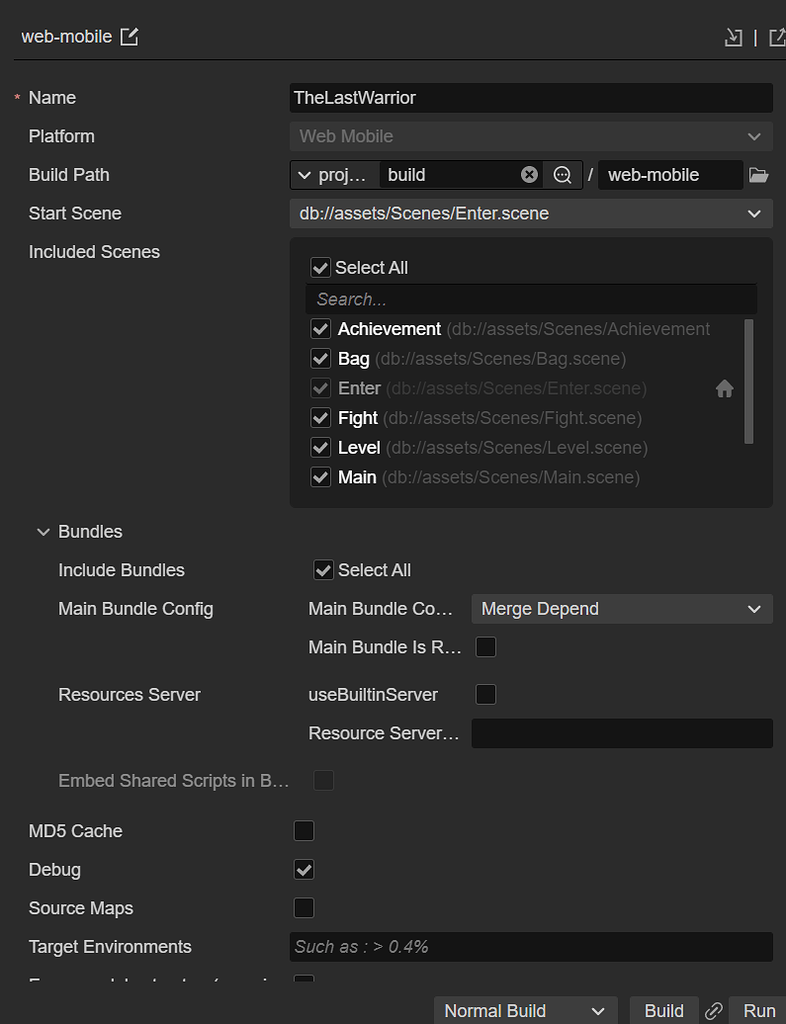Uncheck the Fight scene

click(320, 418)
